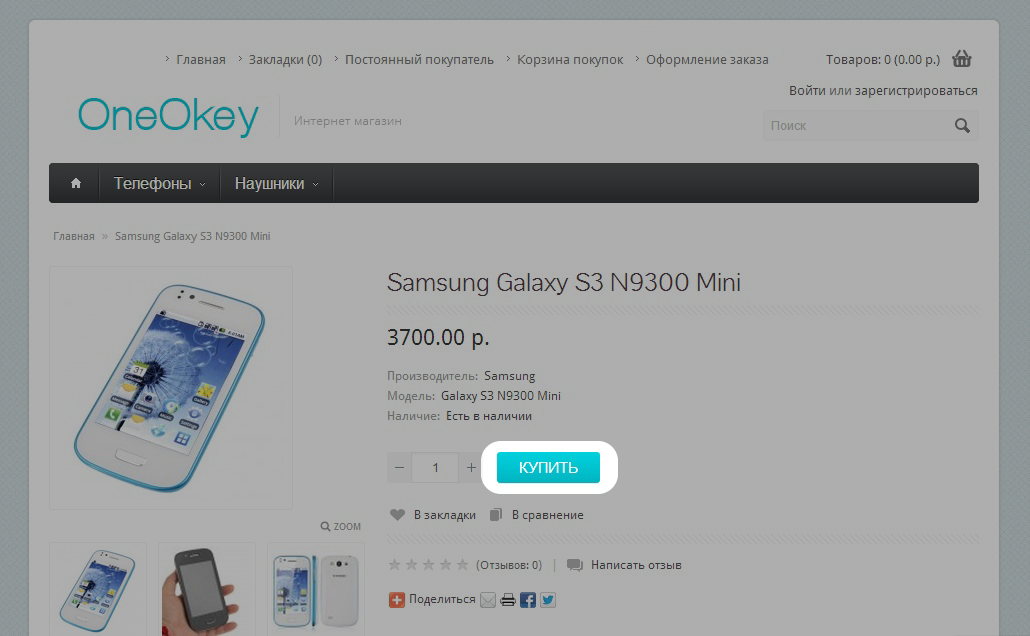Open Оформление заказа link
This screenshot has height=636, width=1030.
click(707, 59)
